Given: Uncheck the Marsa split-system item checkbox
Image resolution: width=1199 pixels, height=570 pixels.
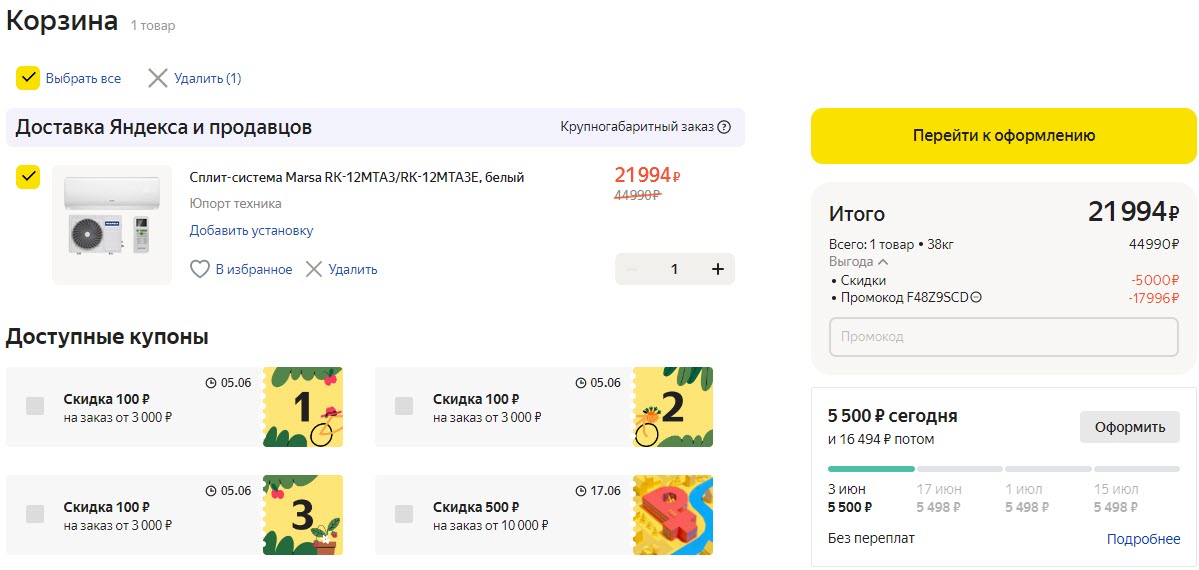Looking at the screenshot, I should pyautogui.click(x=28, y=177).
